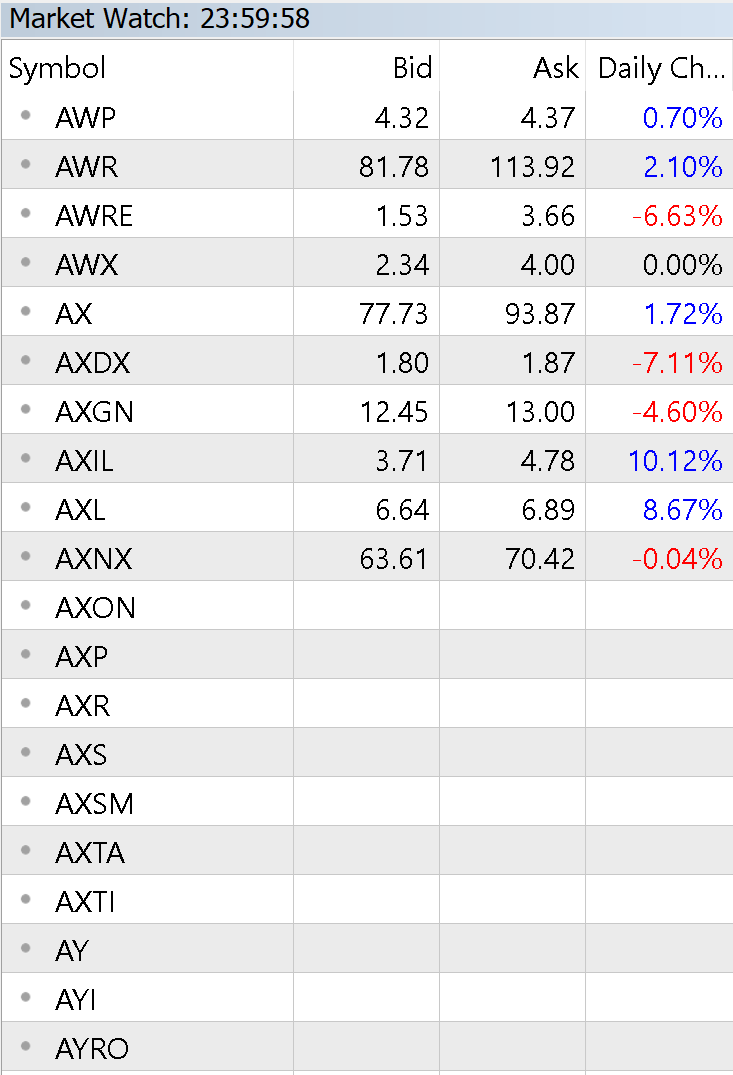Click AXNX bid price 63.61
Viewport: 733px width, 1075px height.
click(394, 559)
